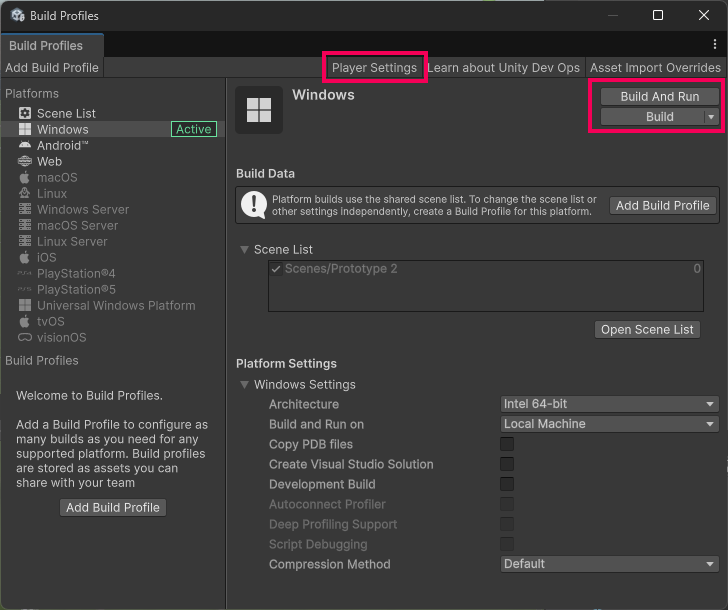Click the Open Scene List button

tap(647, 330)
